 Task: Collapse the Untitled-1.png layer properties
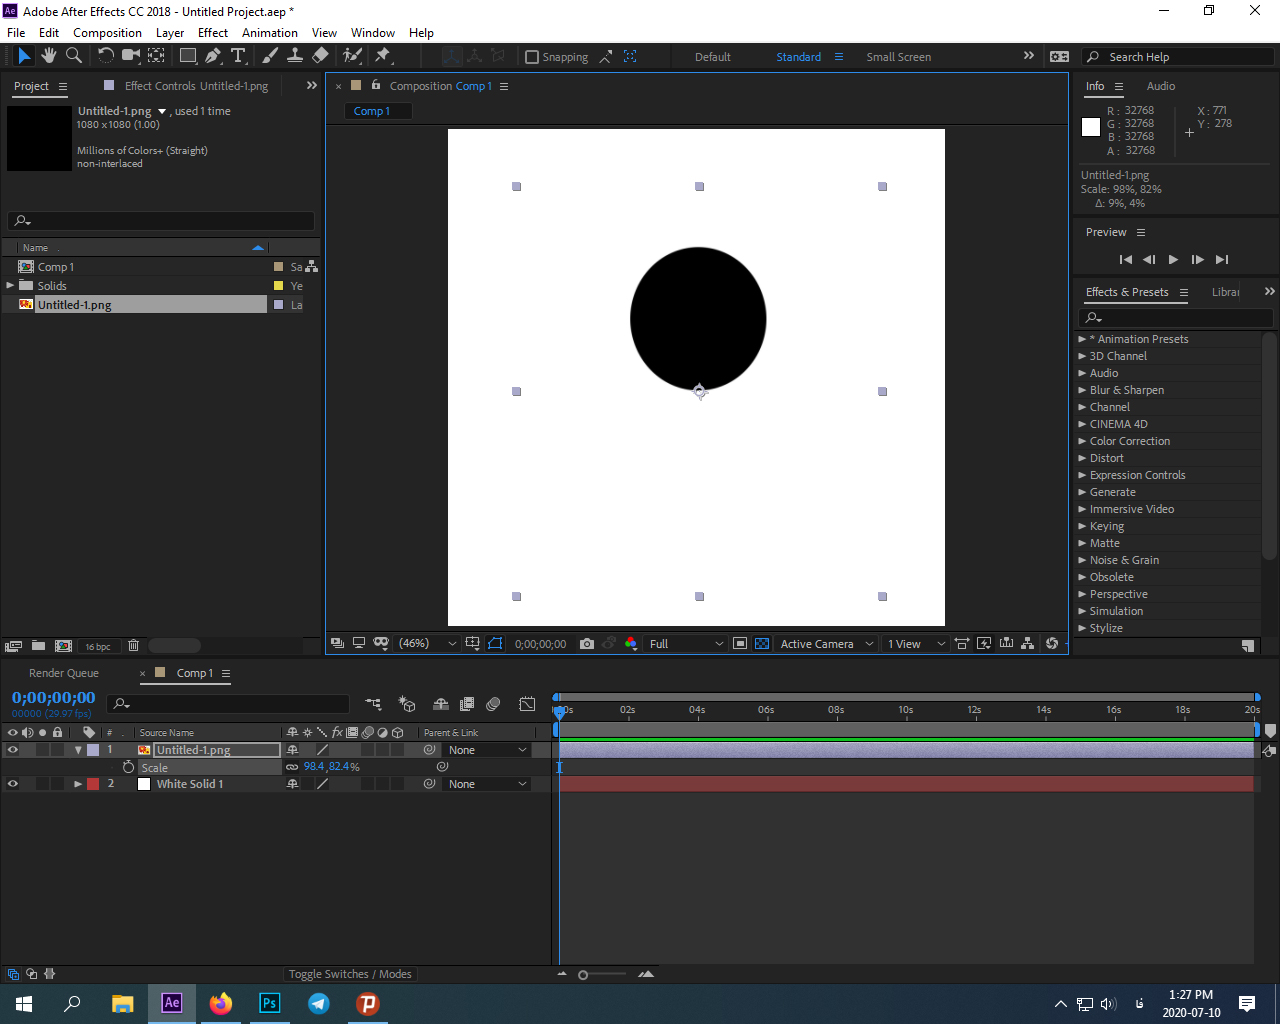coord(78,750)
